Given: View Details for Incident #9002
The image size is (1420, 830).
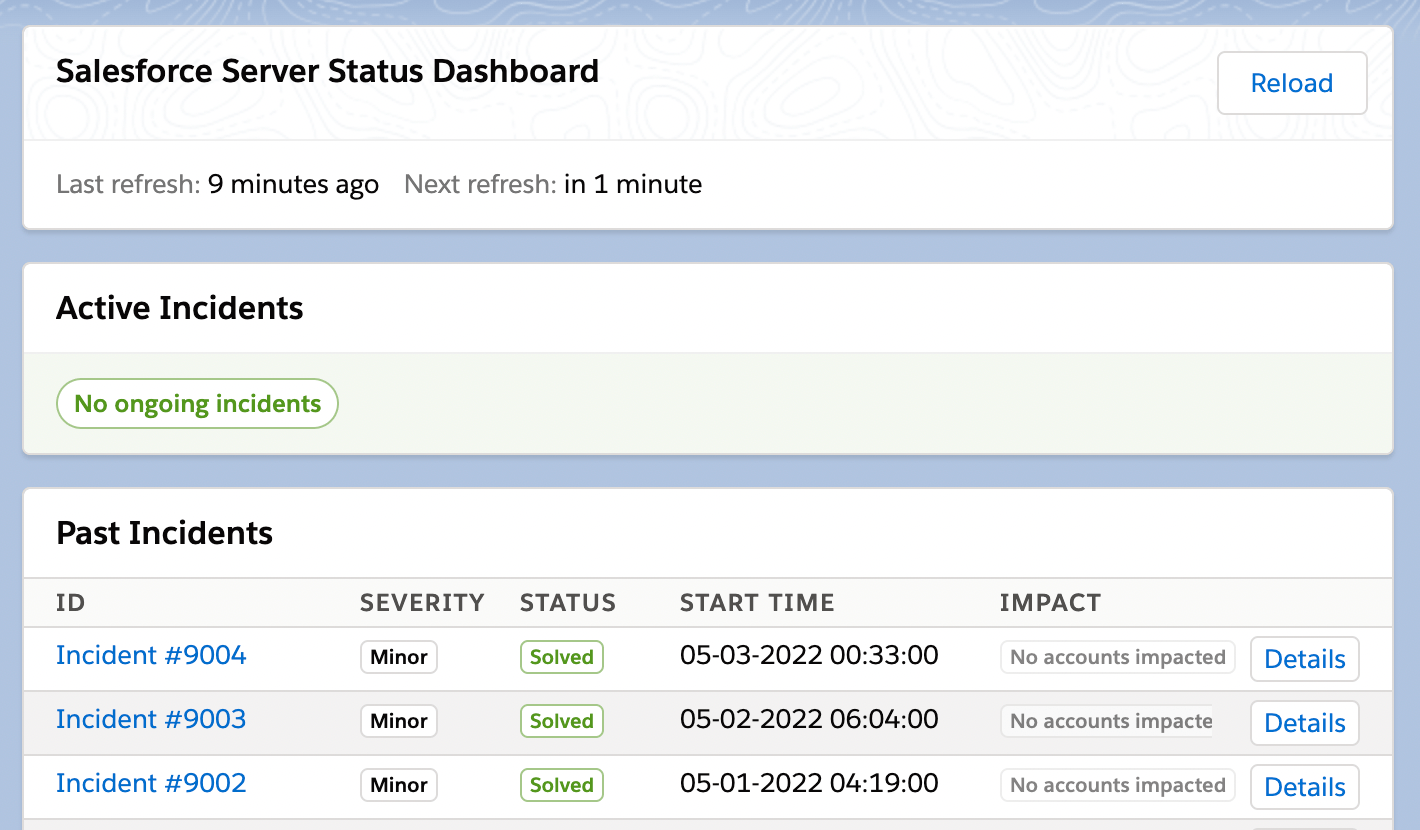Looking at the screenshot, I should (1305, 787).
